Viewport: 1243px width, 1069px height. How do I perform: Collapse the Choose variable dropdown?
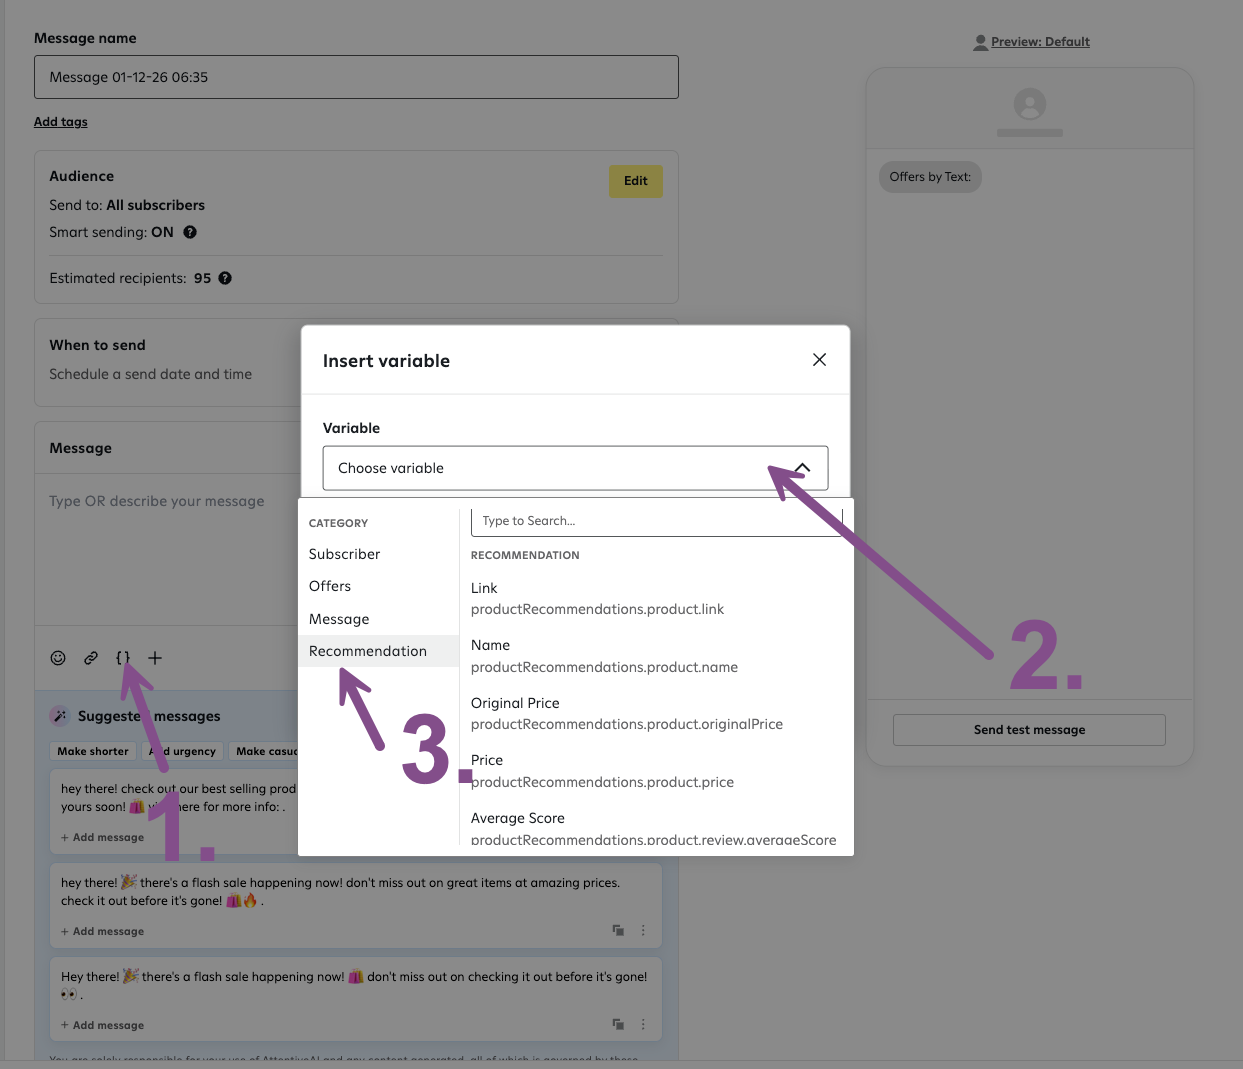[x=802, y=468]
